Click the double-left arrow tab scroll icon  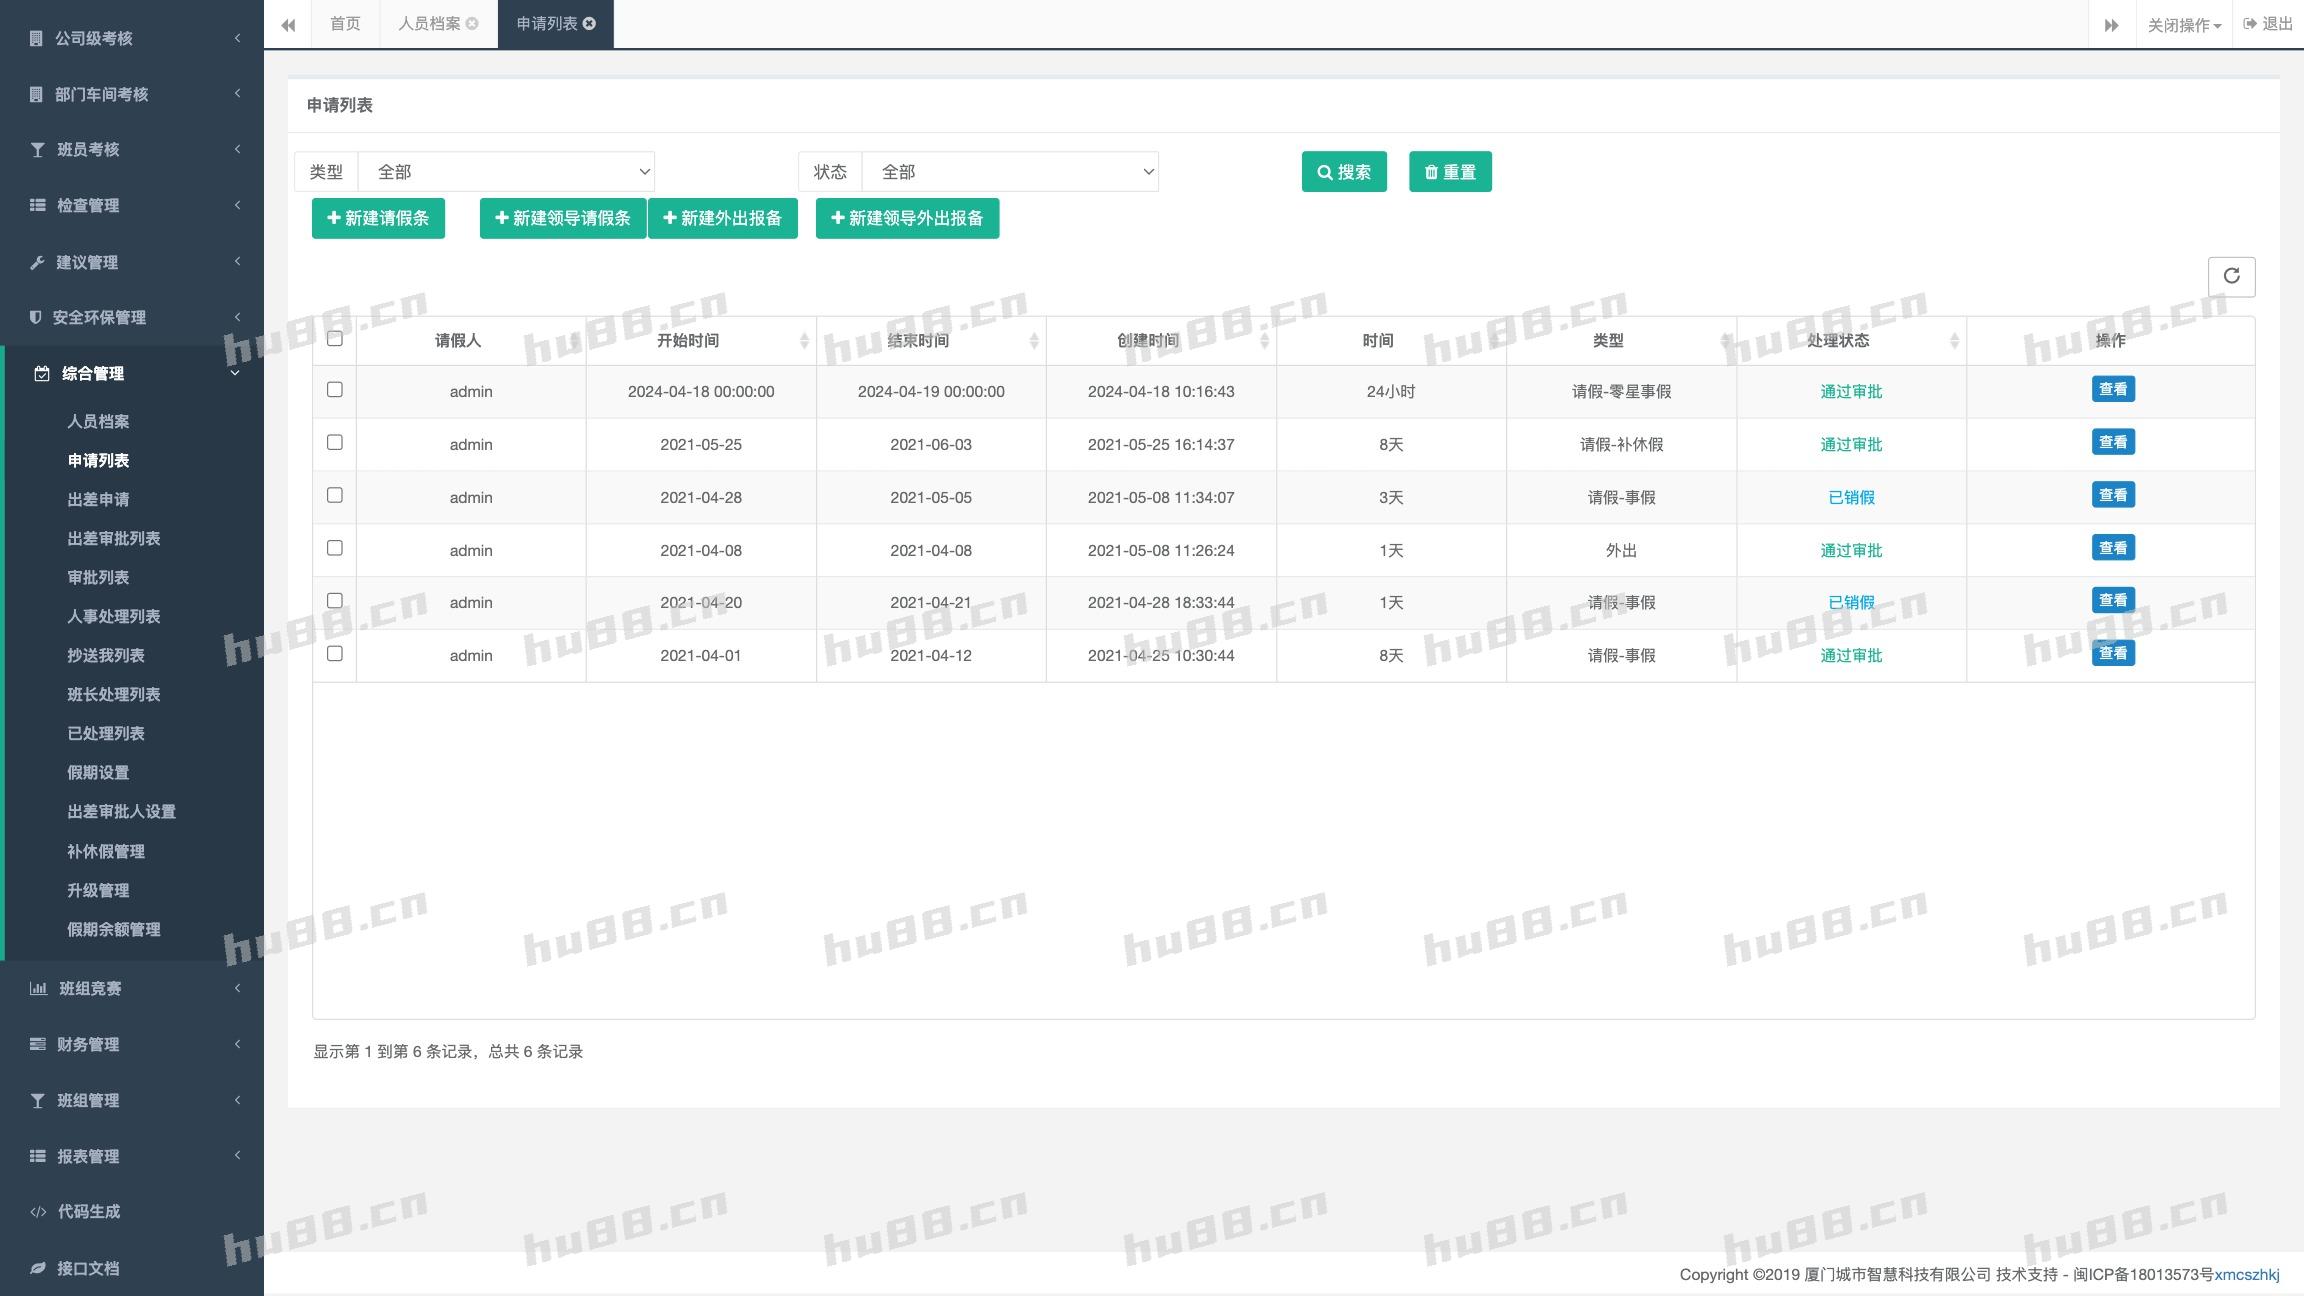pyautogui.click(x=288, y=25)
